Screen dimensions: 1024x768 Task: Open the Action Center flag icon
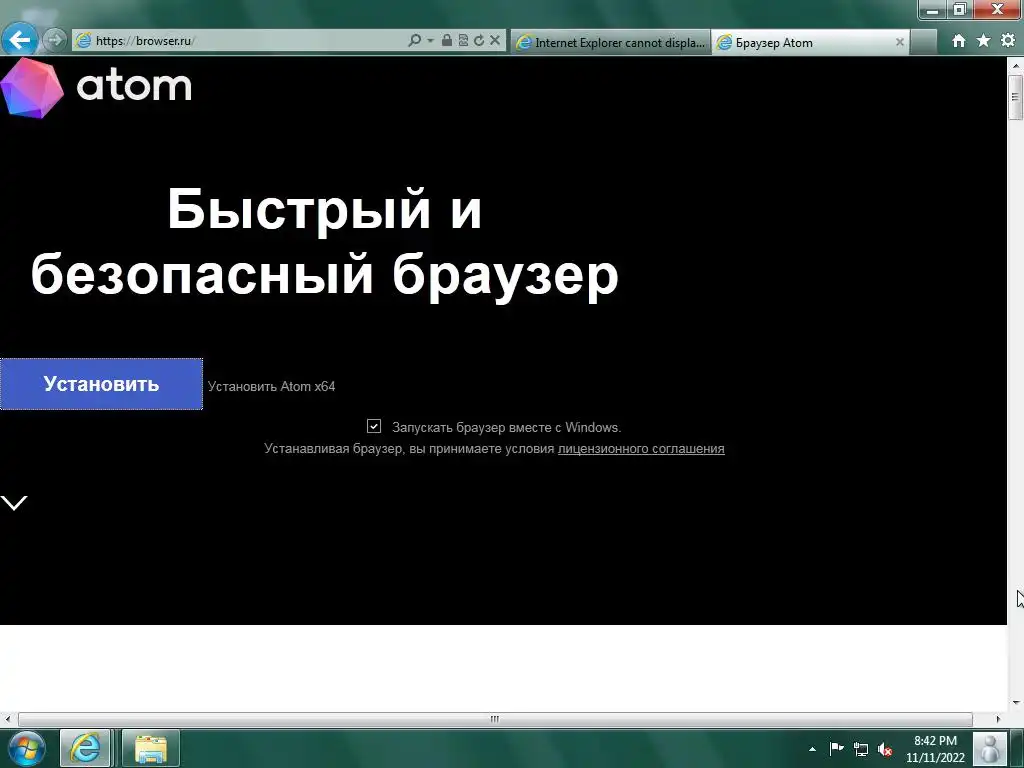click(836, 748)
